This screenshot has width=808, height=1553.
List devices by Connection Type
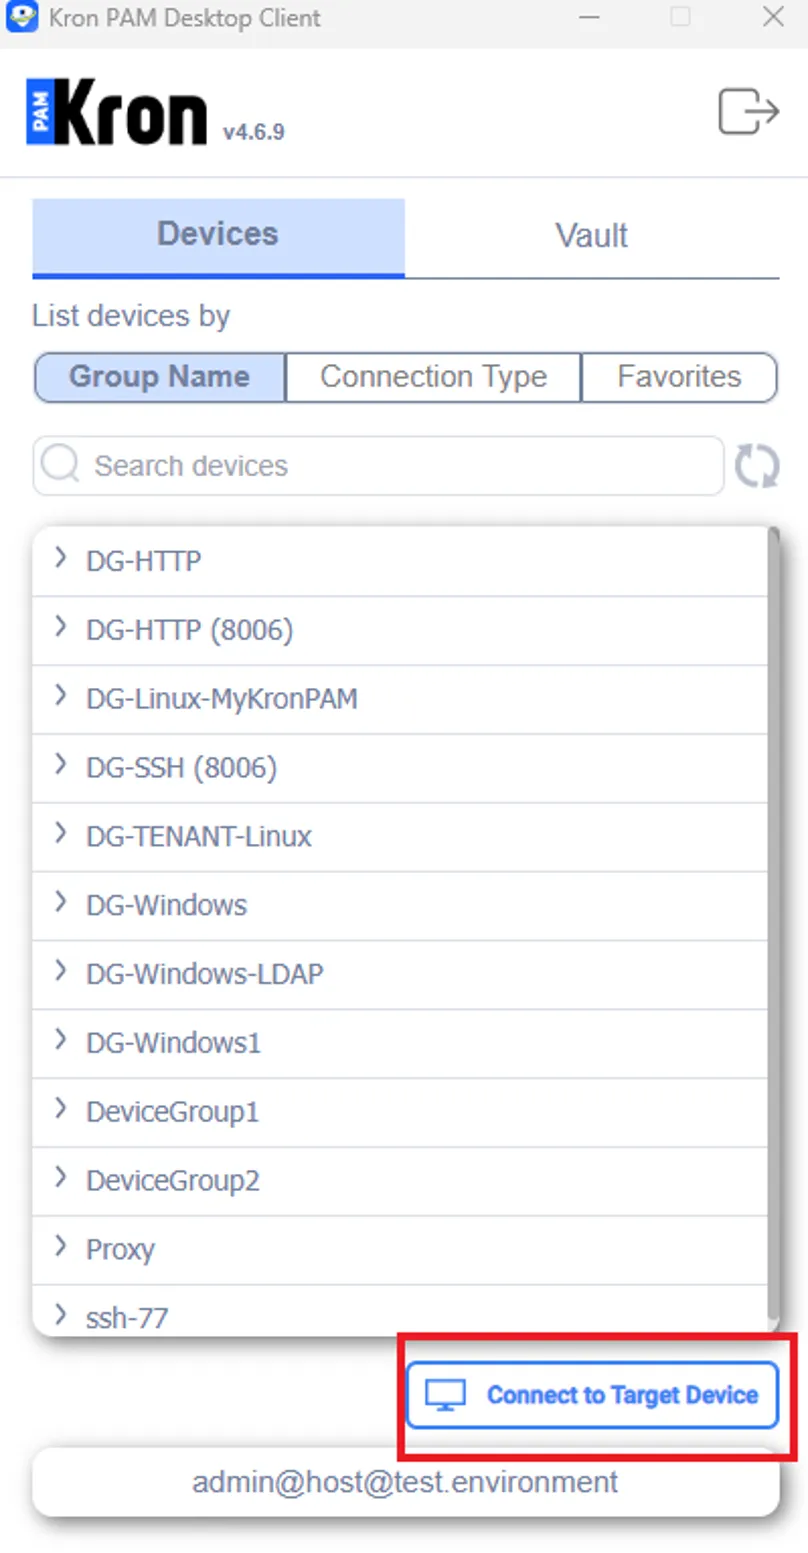point(433,377)
